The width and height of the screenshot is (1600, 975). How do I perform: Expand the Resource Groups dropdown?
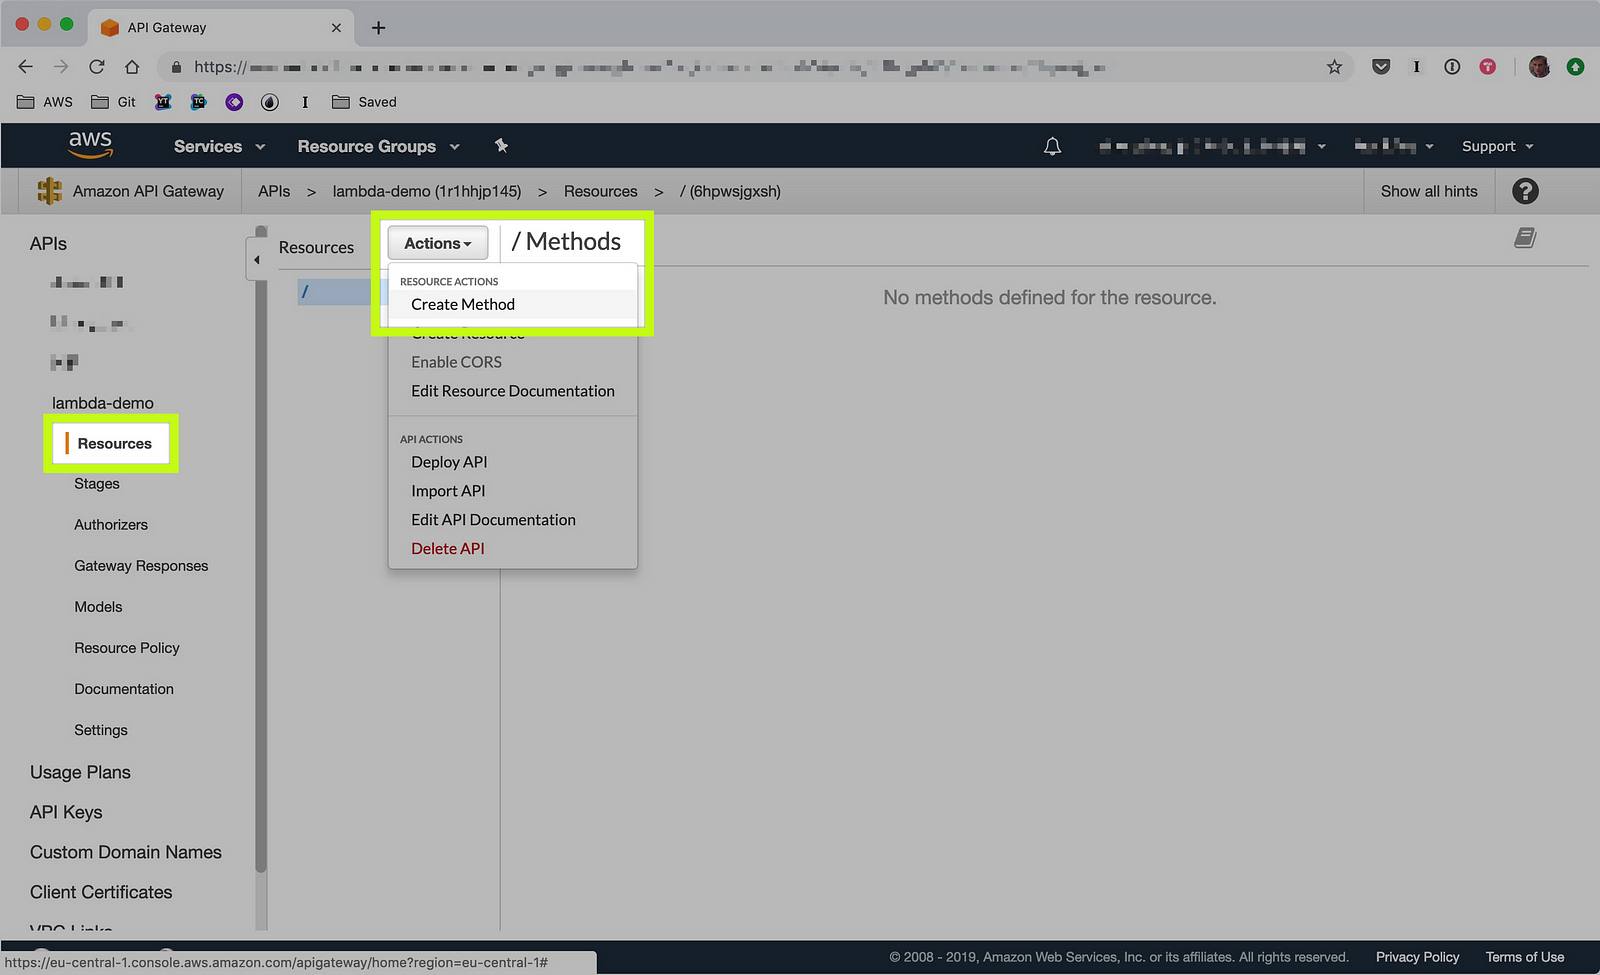(x=378, y=146)
